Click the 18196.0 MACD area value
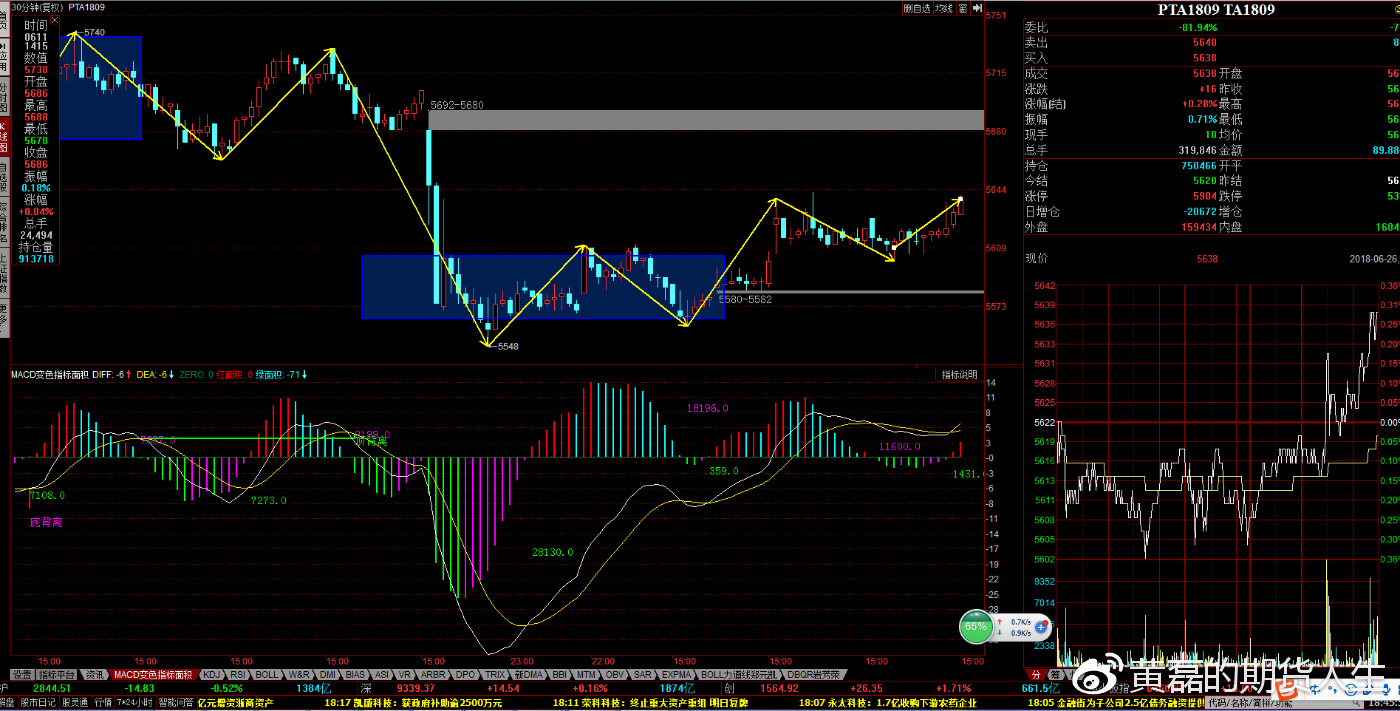Screen dimensions: 1400x711 point(707,408)
